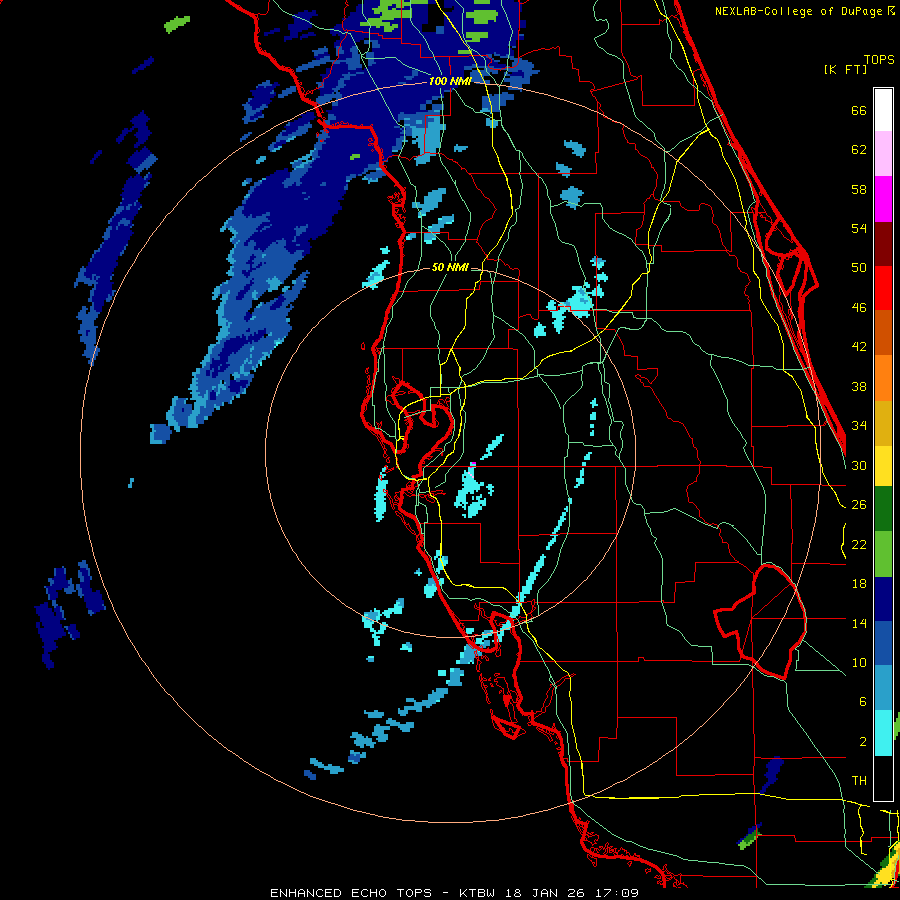Click the '50 NMI' range ring label
900x900 pixels.
[x=450, y=267]
